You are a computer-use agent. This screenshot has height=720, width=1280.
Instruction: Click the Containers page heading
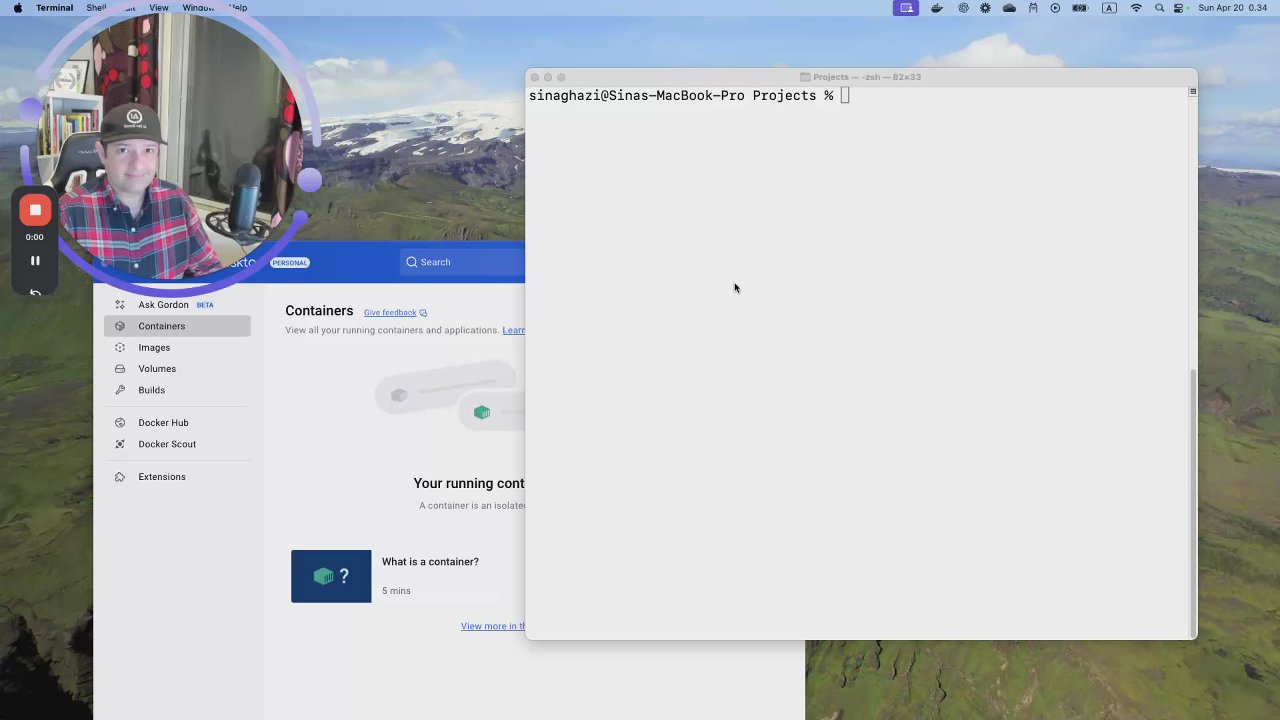(x=319, y=311)
